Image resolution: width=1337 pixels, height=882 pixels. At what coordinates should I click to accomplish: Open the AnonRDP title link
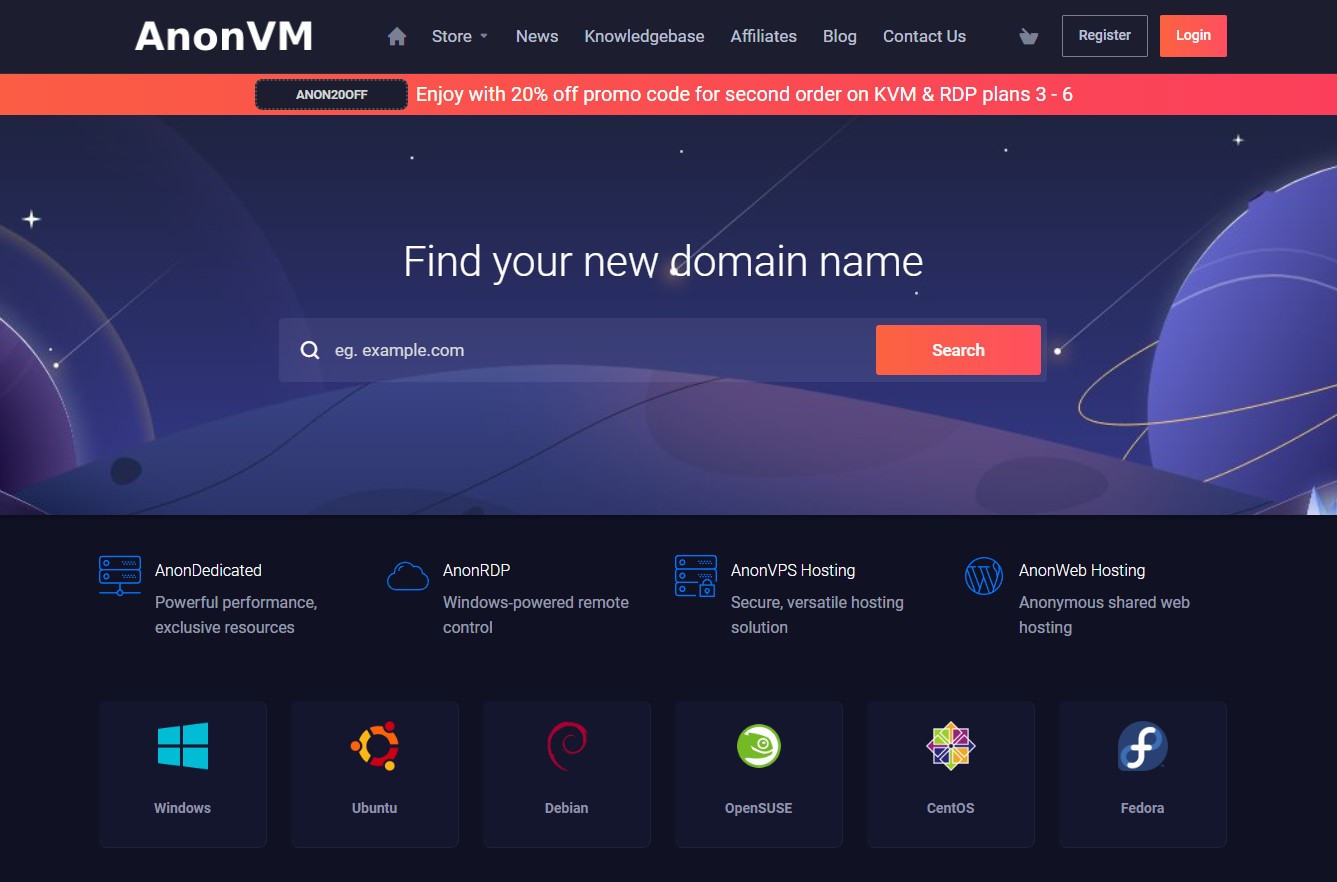pos(476,570)
